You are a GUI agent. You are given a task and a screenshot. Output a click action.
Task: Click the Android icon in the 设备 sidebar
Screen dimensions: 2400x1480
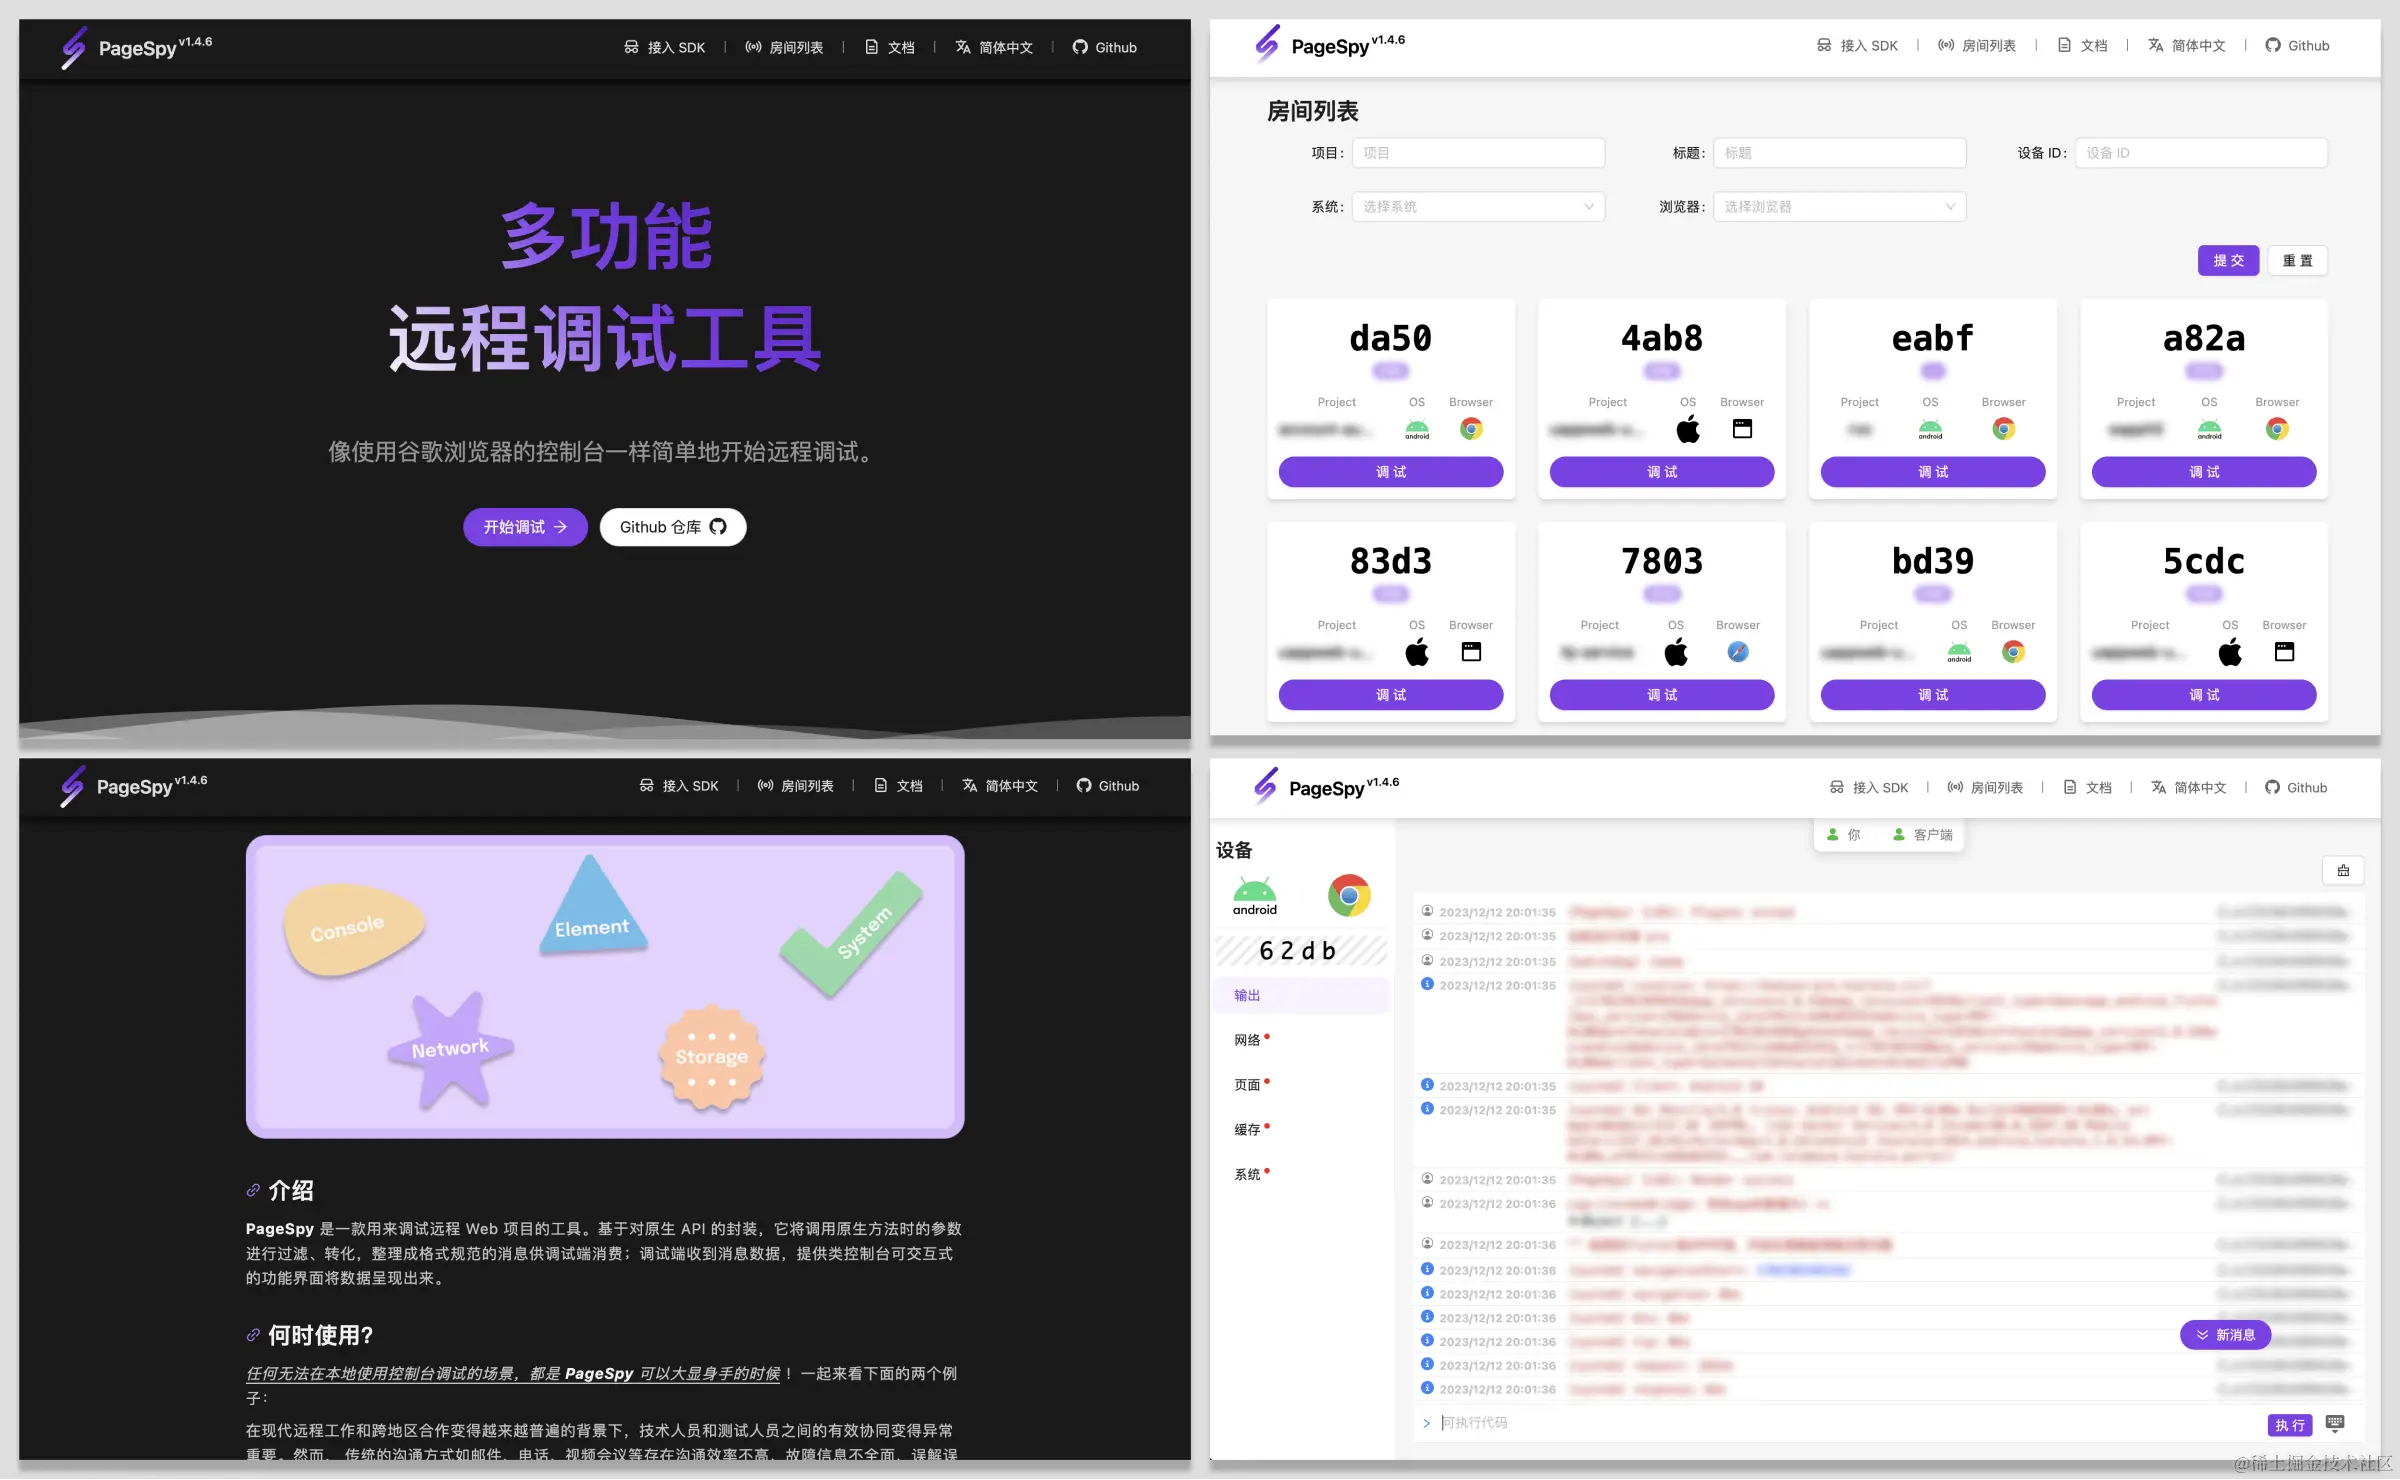1254,895
